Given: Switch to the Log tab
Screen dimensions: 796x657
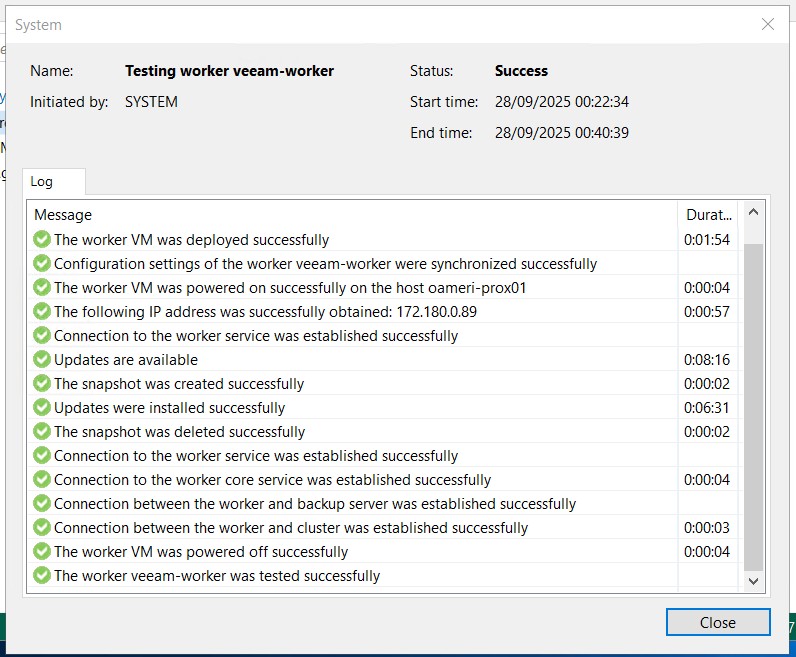Looking at the screenshot, I should (x=42, y=182).
